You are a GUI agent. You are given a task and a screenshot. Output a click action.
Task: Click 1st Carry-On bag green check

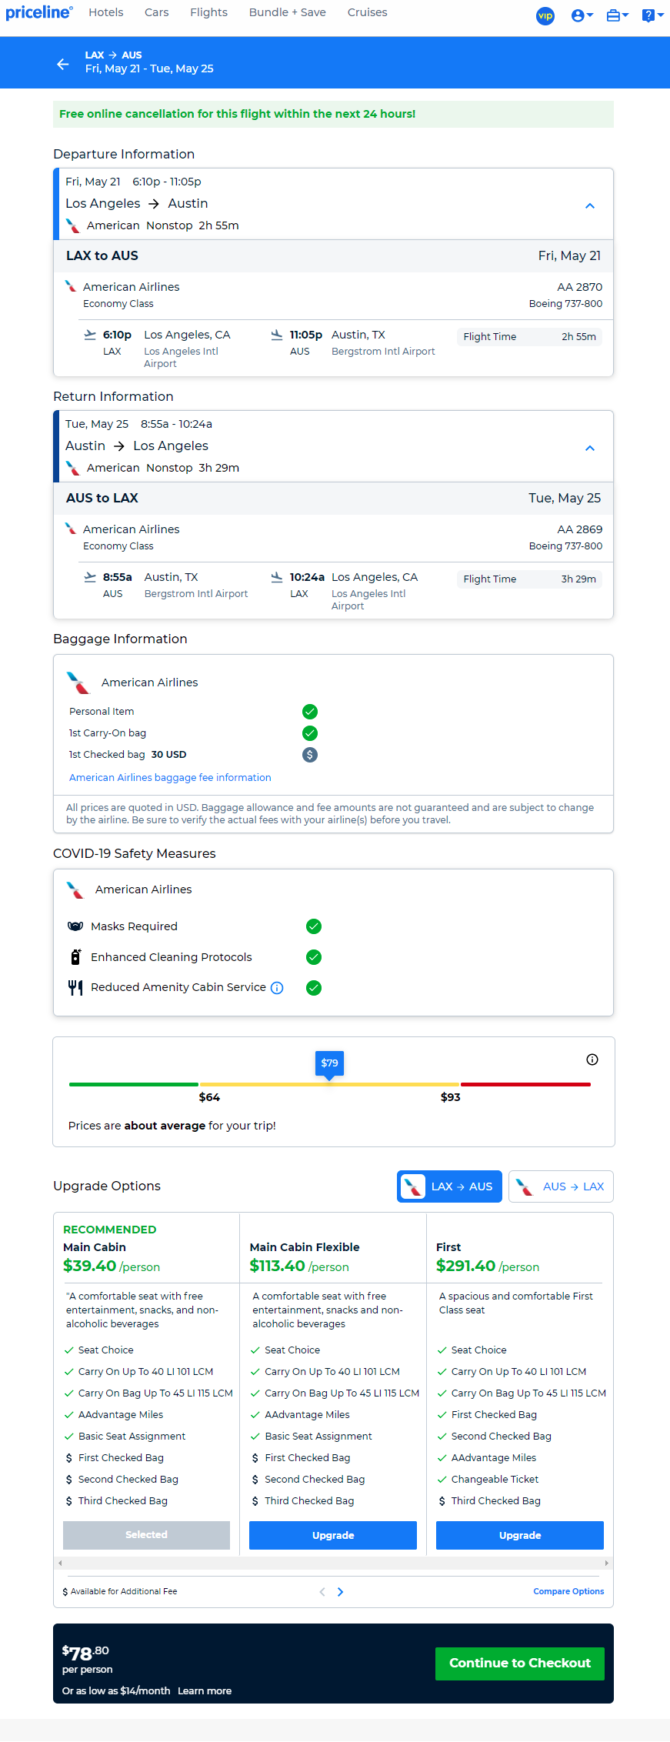coord(310,733)
